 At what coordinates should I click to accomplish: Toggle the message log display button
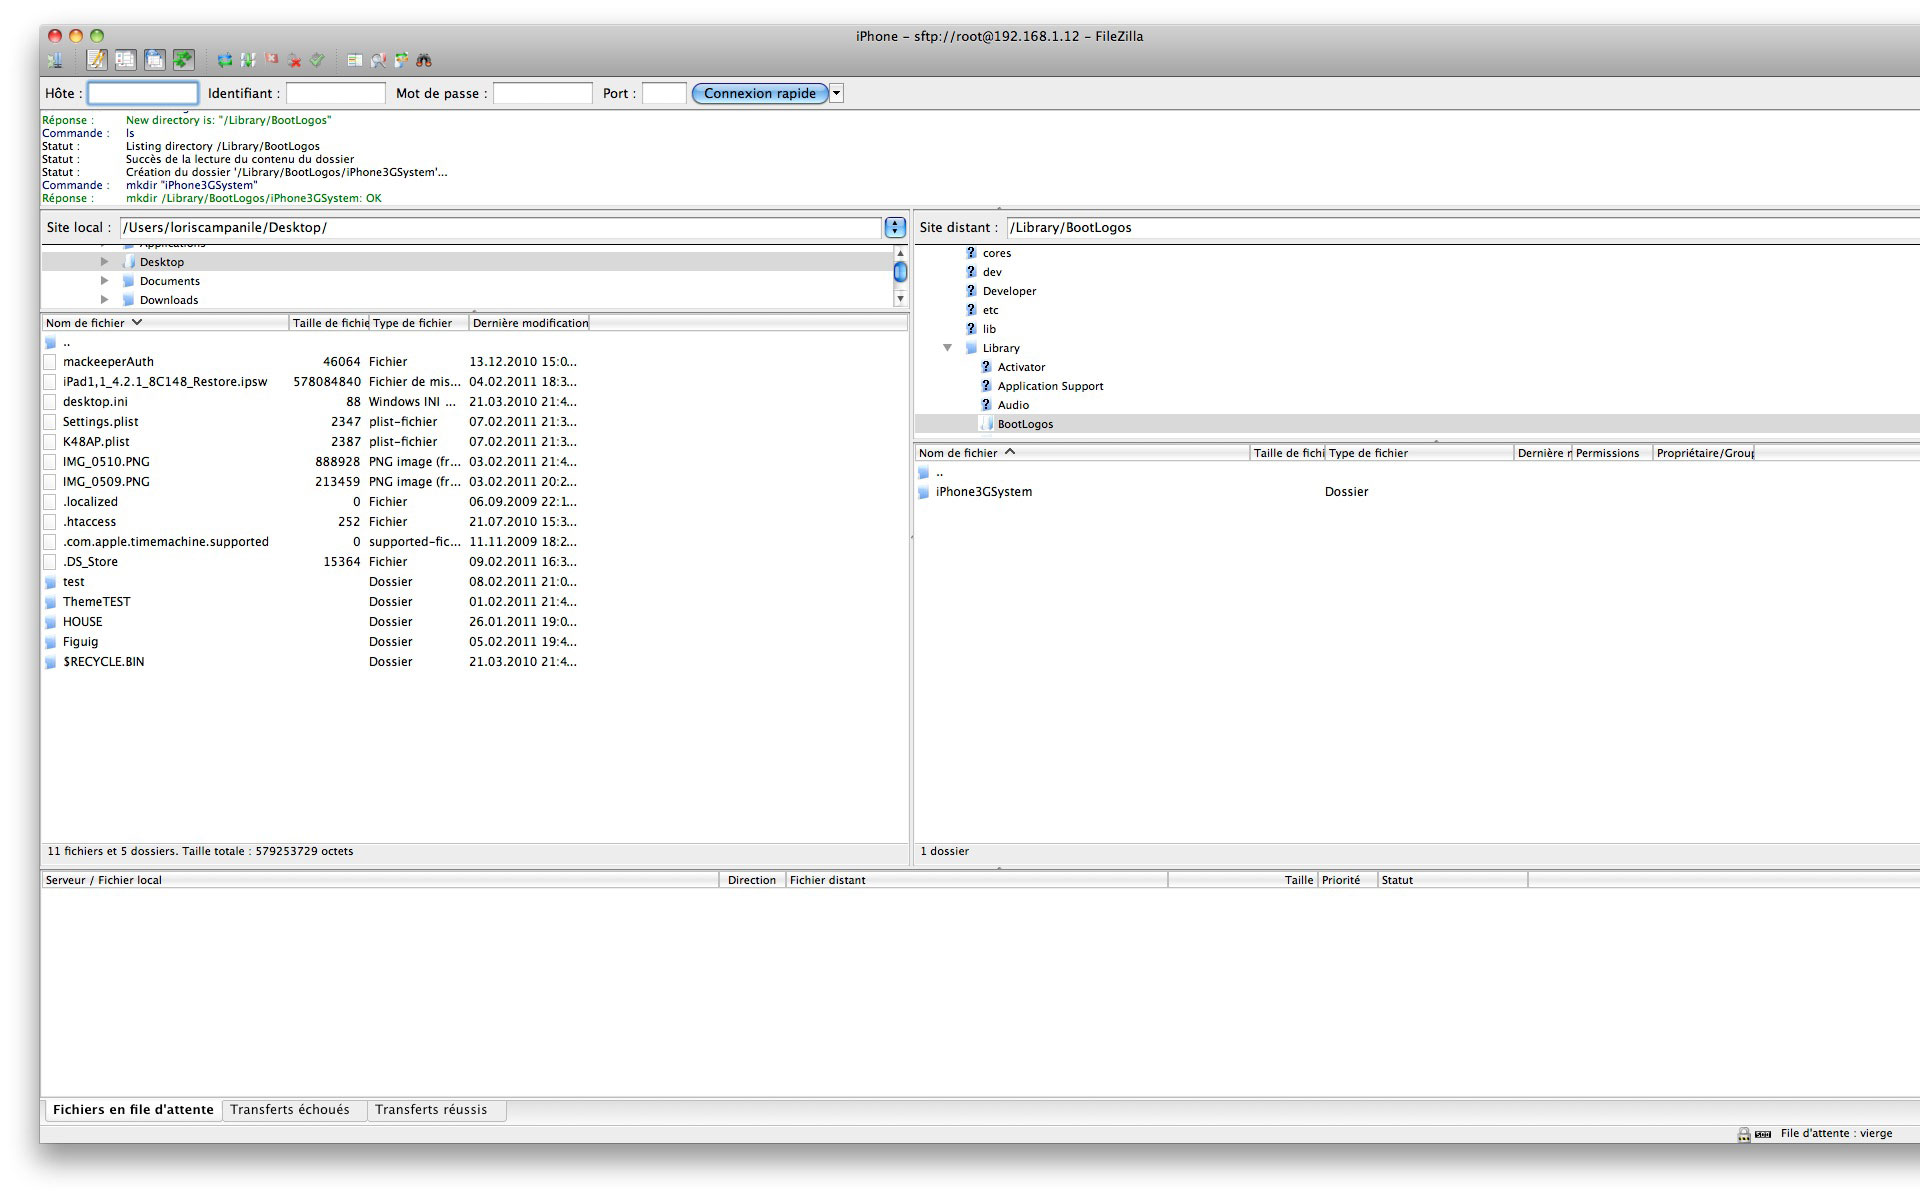[x=96, y=60]
